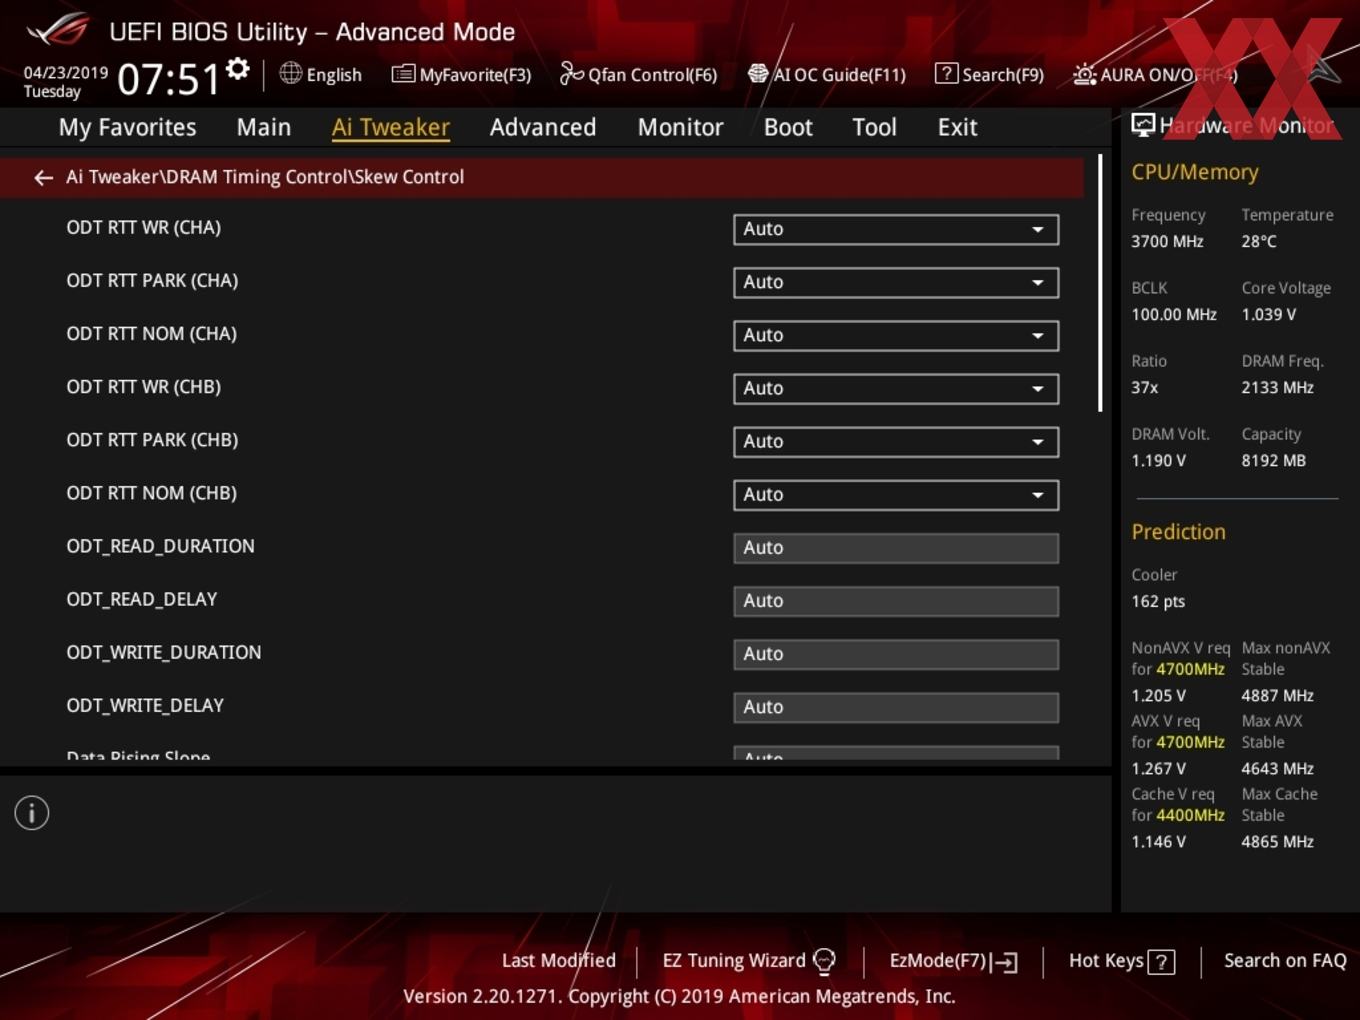The image size is (1360, 1020).
Task: Click the ODT_READ_DURATION value field
Action: pyautogui.click(x=896, y=547)
